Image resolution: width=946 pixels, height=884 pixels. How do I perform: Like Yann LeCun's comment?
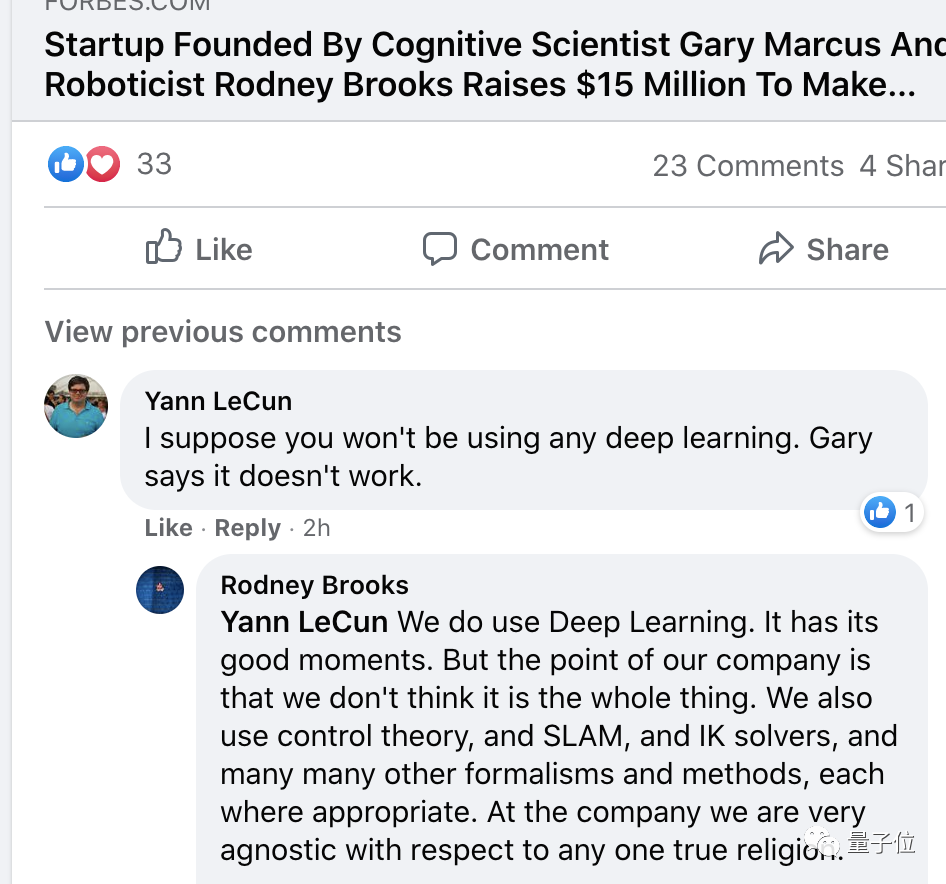click(168, 528)
